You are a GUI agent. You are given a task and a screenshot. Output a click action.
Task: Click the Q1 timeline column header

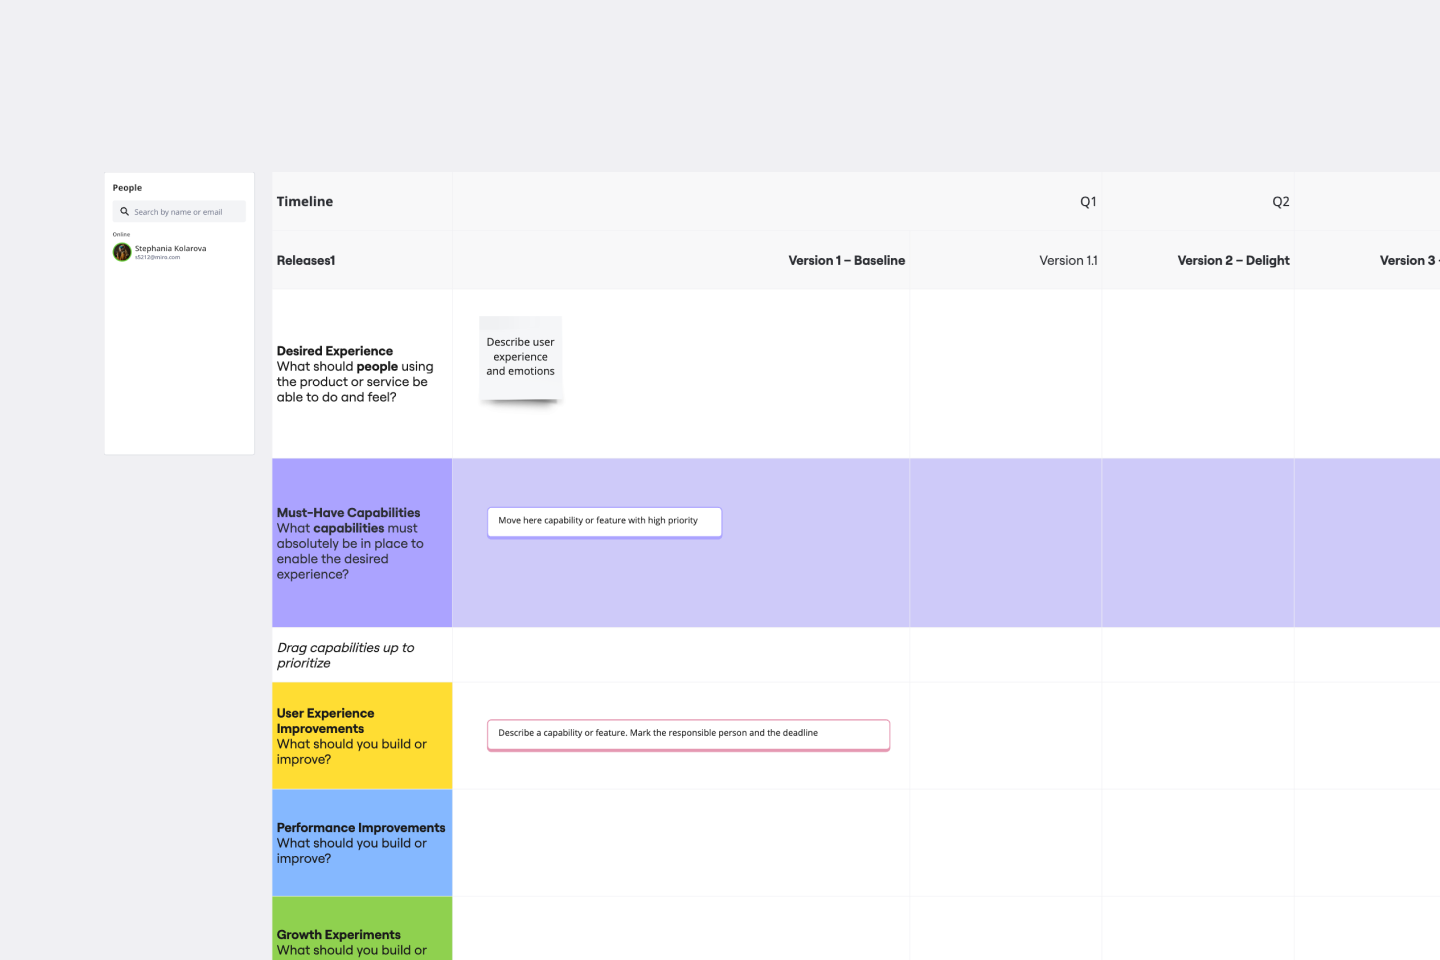pyautogui.click(x=1088, y=202)
